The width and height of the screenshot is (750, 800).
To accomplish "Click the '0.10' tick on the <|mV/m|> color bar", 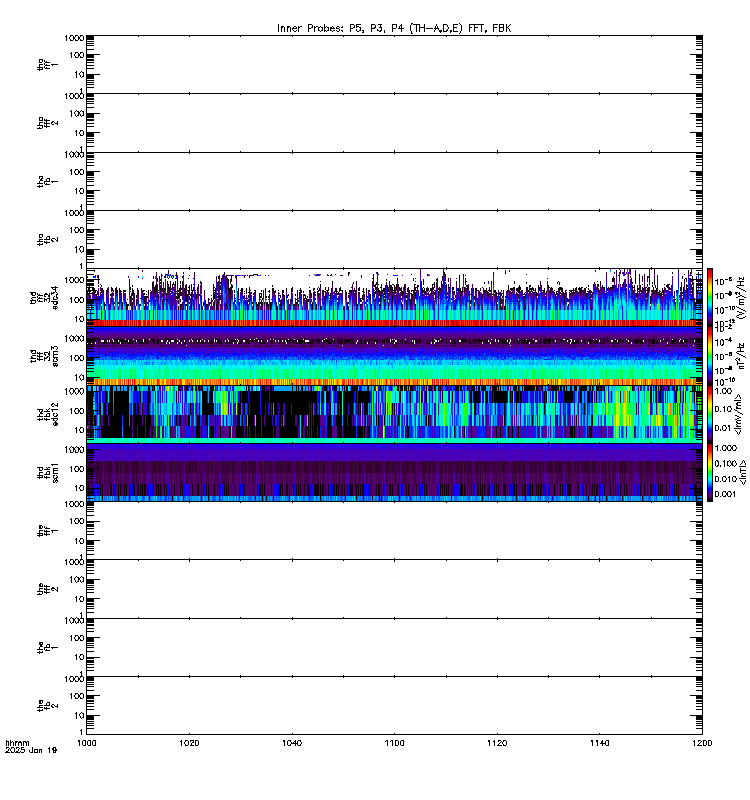I will pos(723,409).
